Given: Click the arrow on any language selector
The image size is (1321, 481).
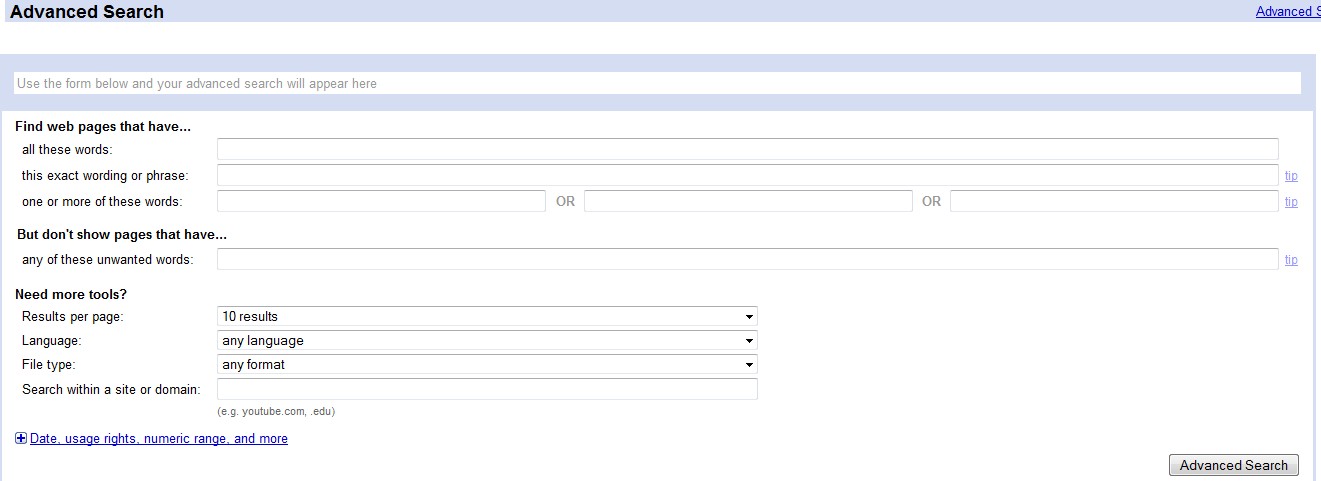Looking at the screenshot, I should coord(749,341).
